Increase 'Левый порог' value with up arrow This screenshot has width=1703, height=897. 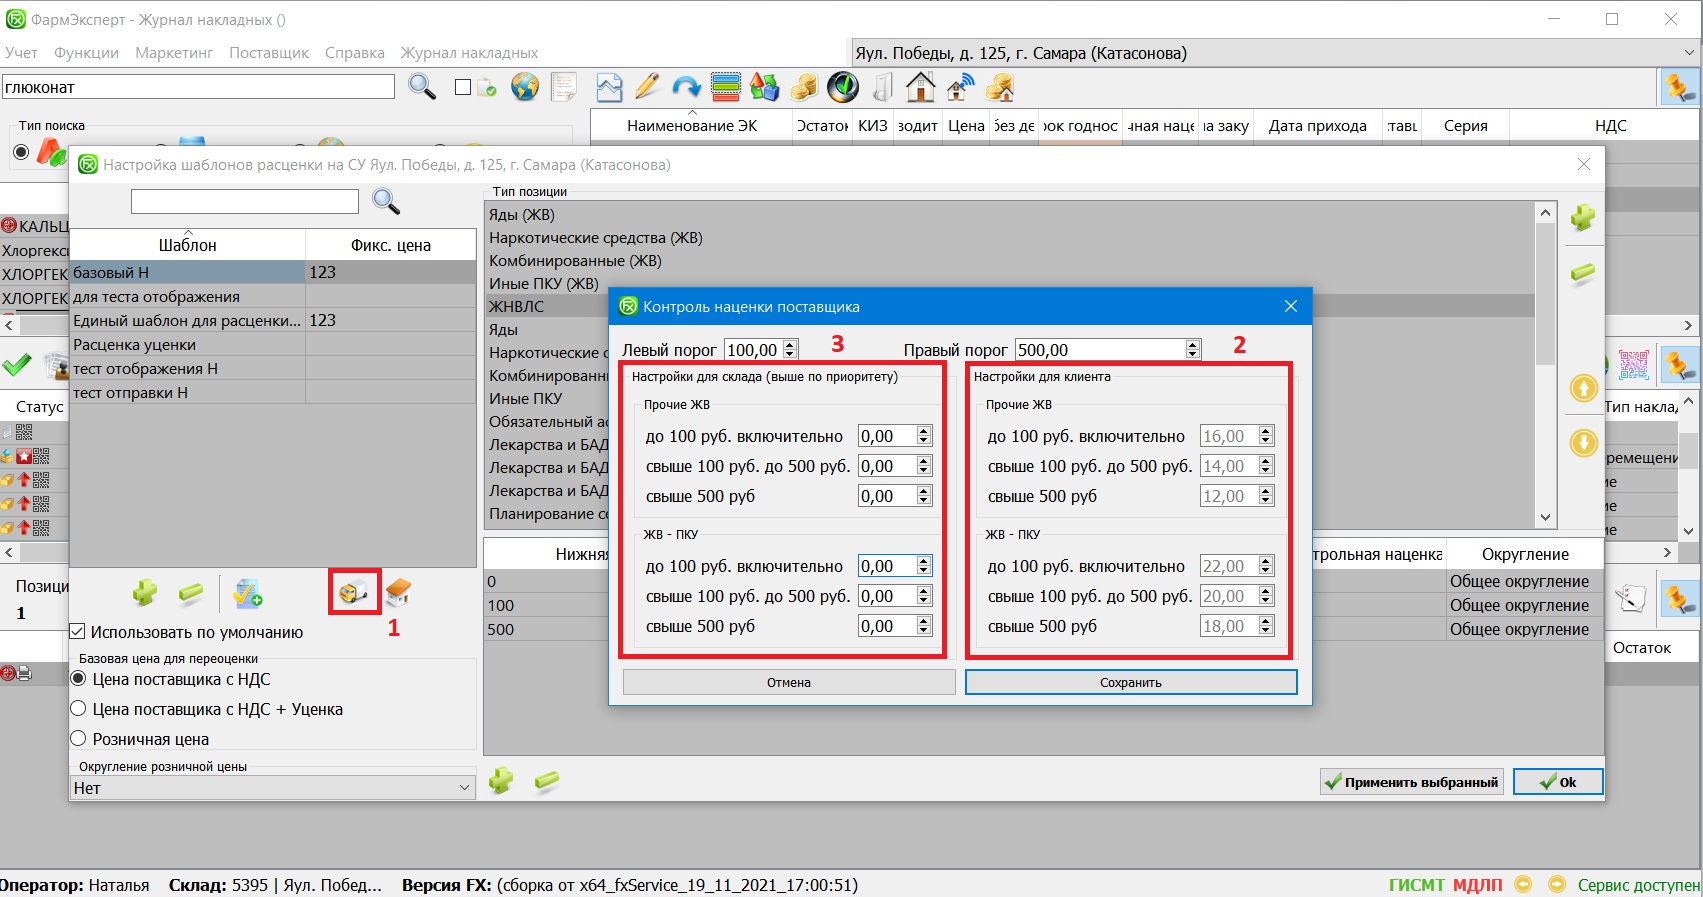[790, 345]
